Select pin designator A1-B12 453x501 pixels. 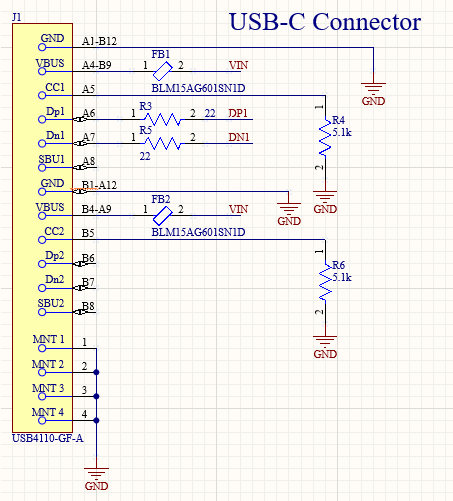click(99, 41)
